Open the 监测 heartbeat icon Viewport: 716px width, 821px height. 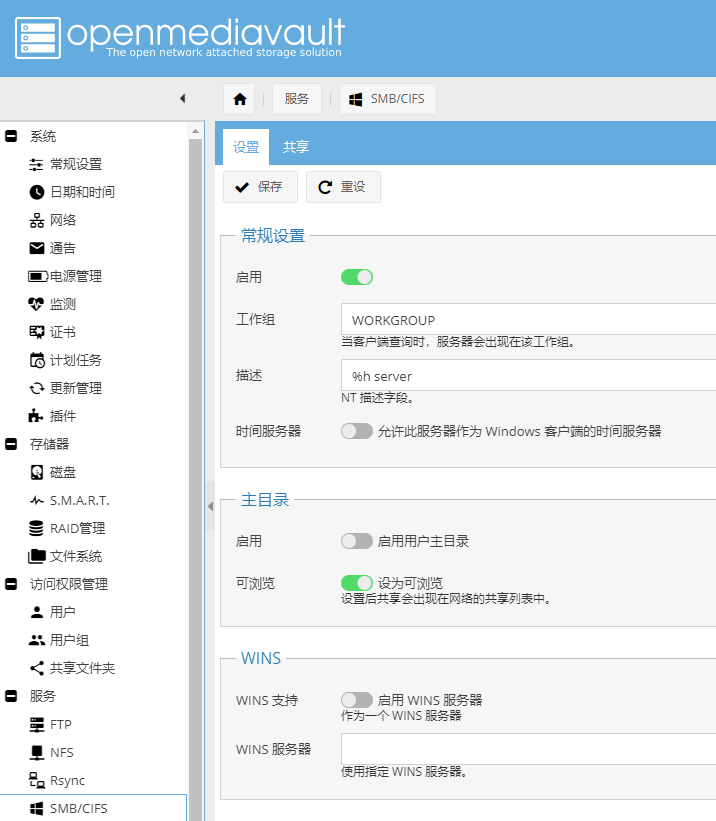tap(36, 304)
